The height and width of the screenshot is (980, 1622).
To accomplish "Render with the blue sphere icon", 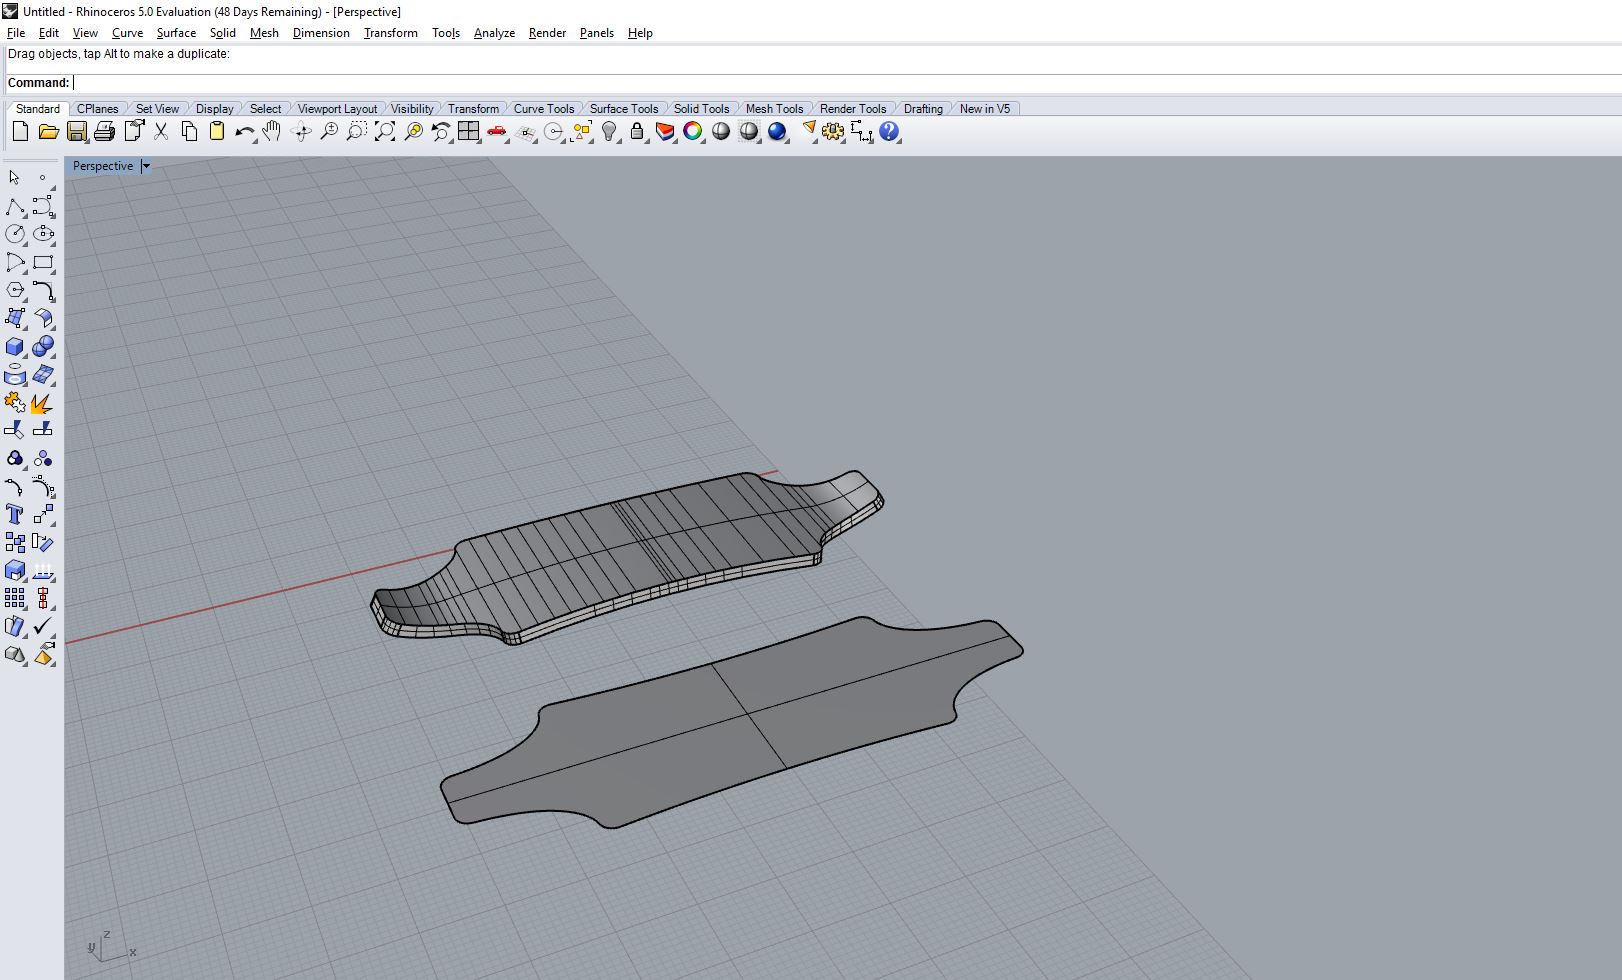I will click(777, 131).
